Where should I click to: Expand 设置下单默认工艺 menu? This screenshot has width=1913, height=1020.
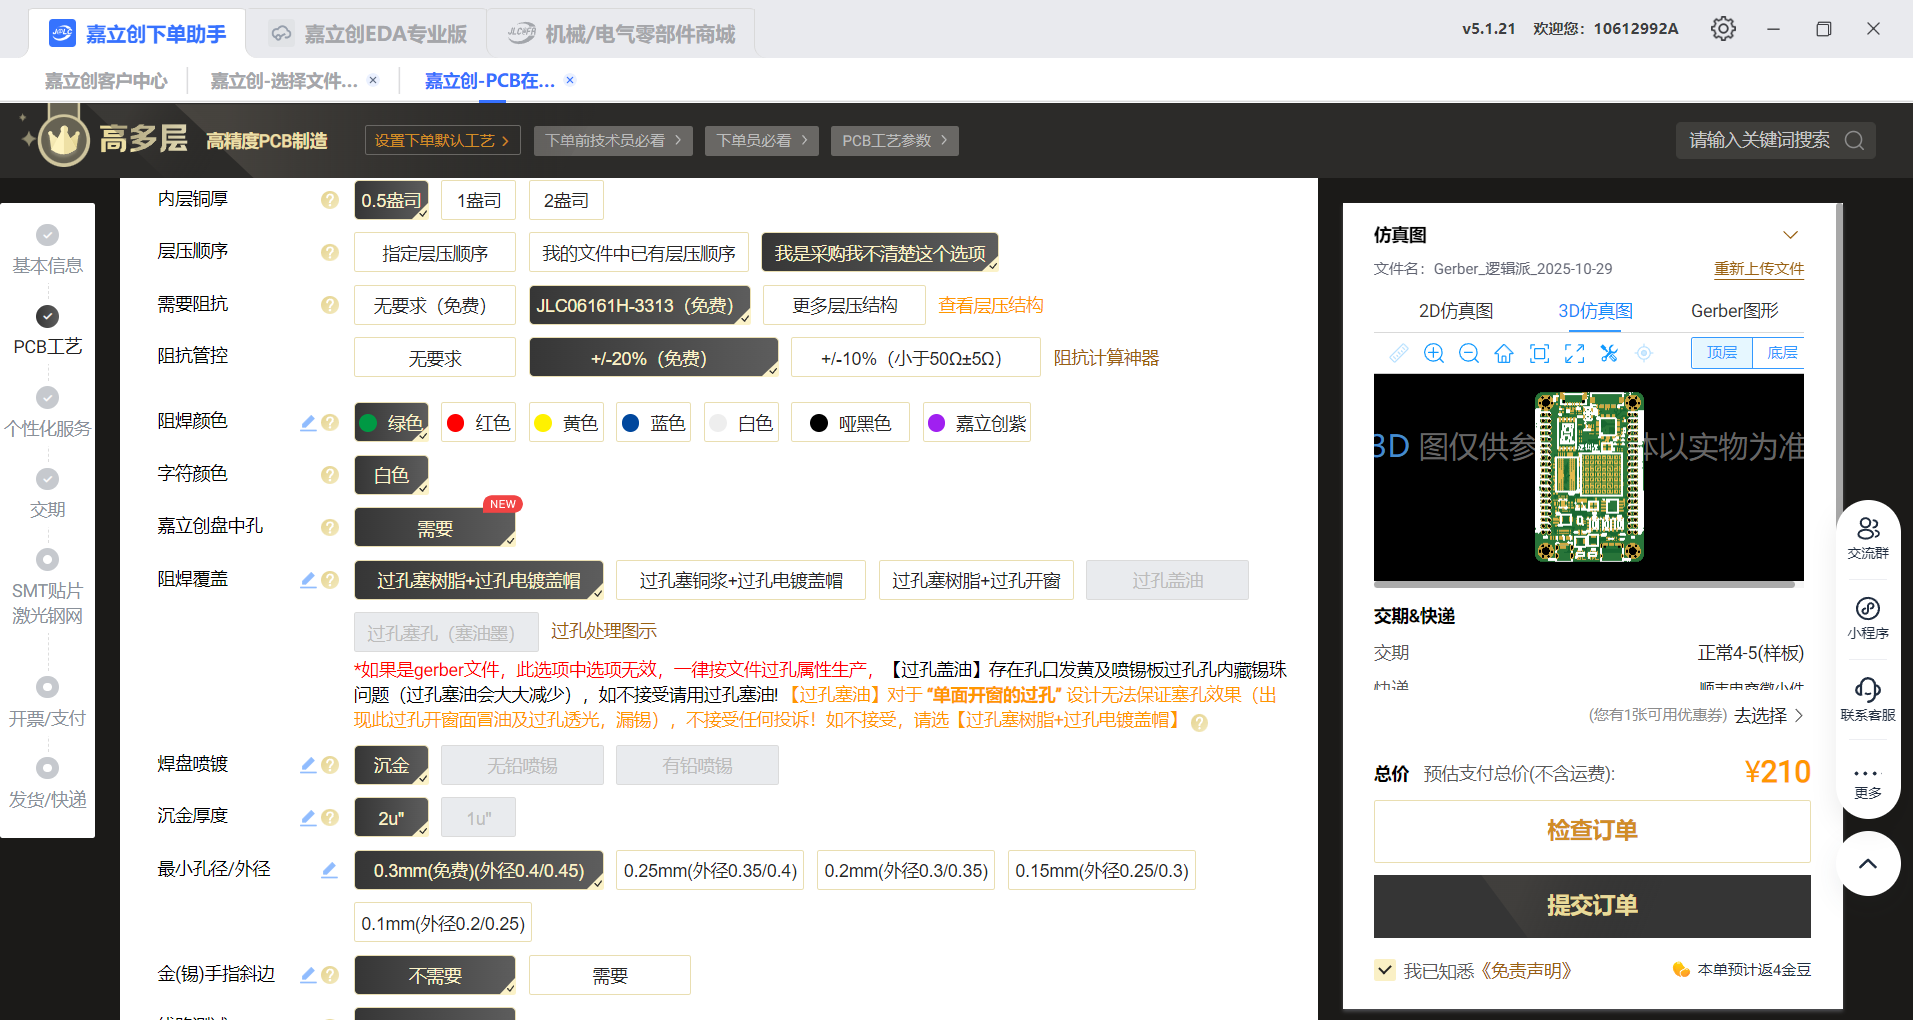(442, 141)
